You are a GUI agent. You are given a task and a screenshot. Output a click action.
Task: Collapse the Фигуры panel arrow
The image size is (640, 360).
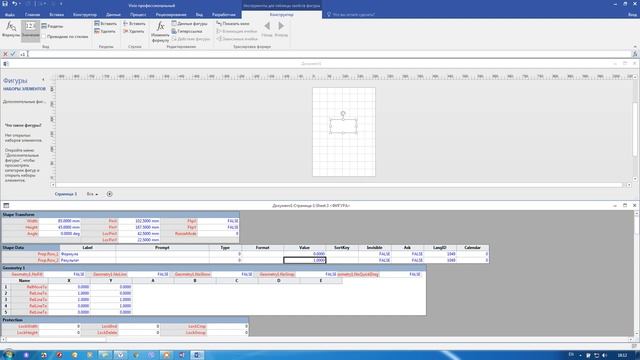[x=43, y=80]
